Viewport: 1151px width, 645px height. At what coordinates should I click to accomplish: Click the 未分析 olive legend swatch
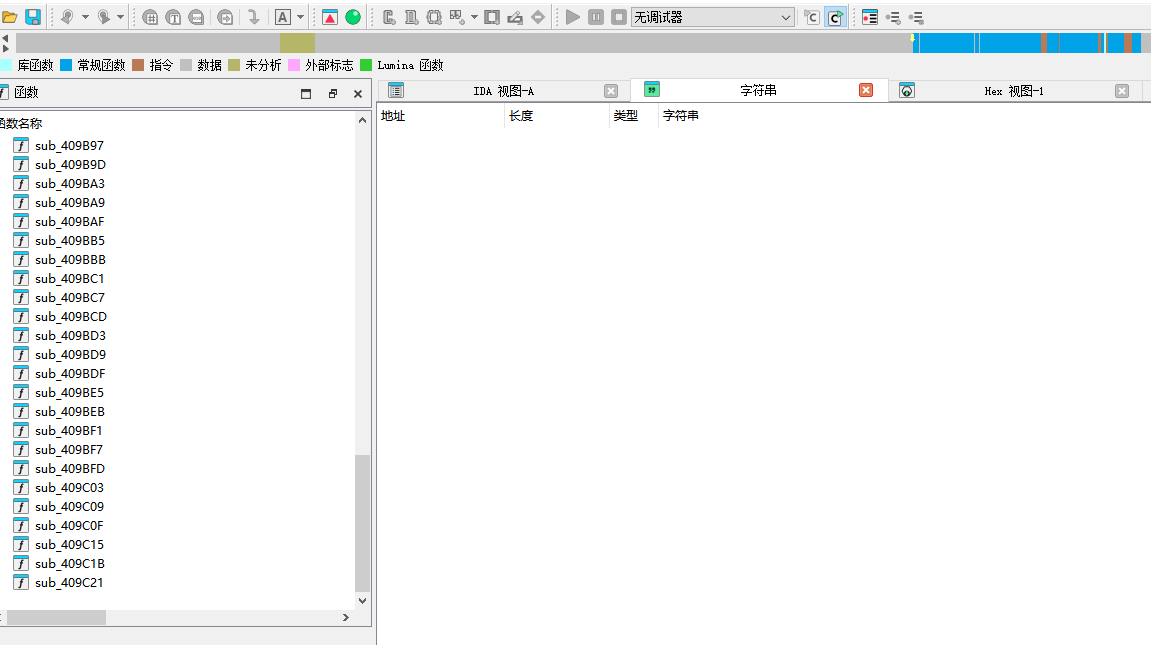point(234,65)
